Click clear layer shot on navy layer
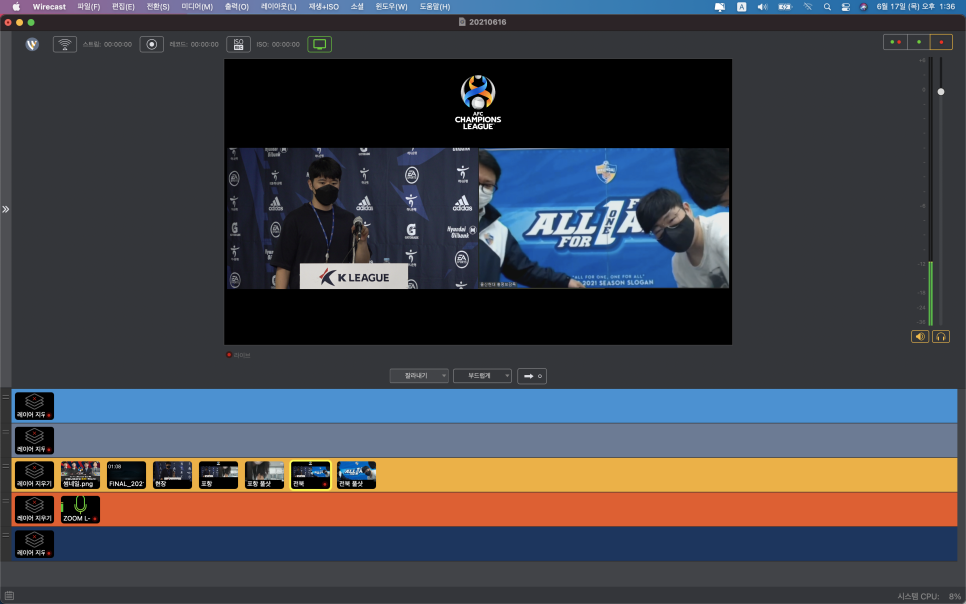966x604 pixels. pos(34,544)
